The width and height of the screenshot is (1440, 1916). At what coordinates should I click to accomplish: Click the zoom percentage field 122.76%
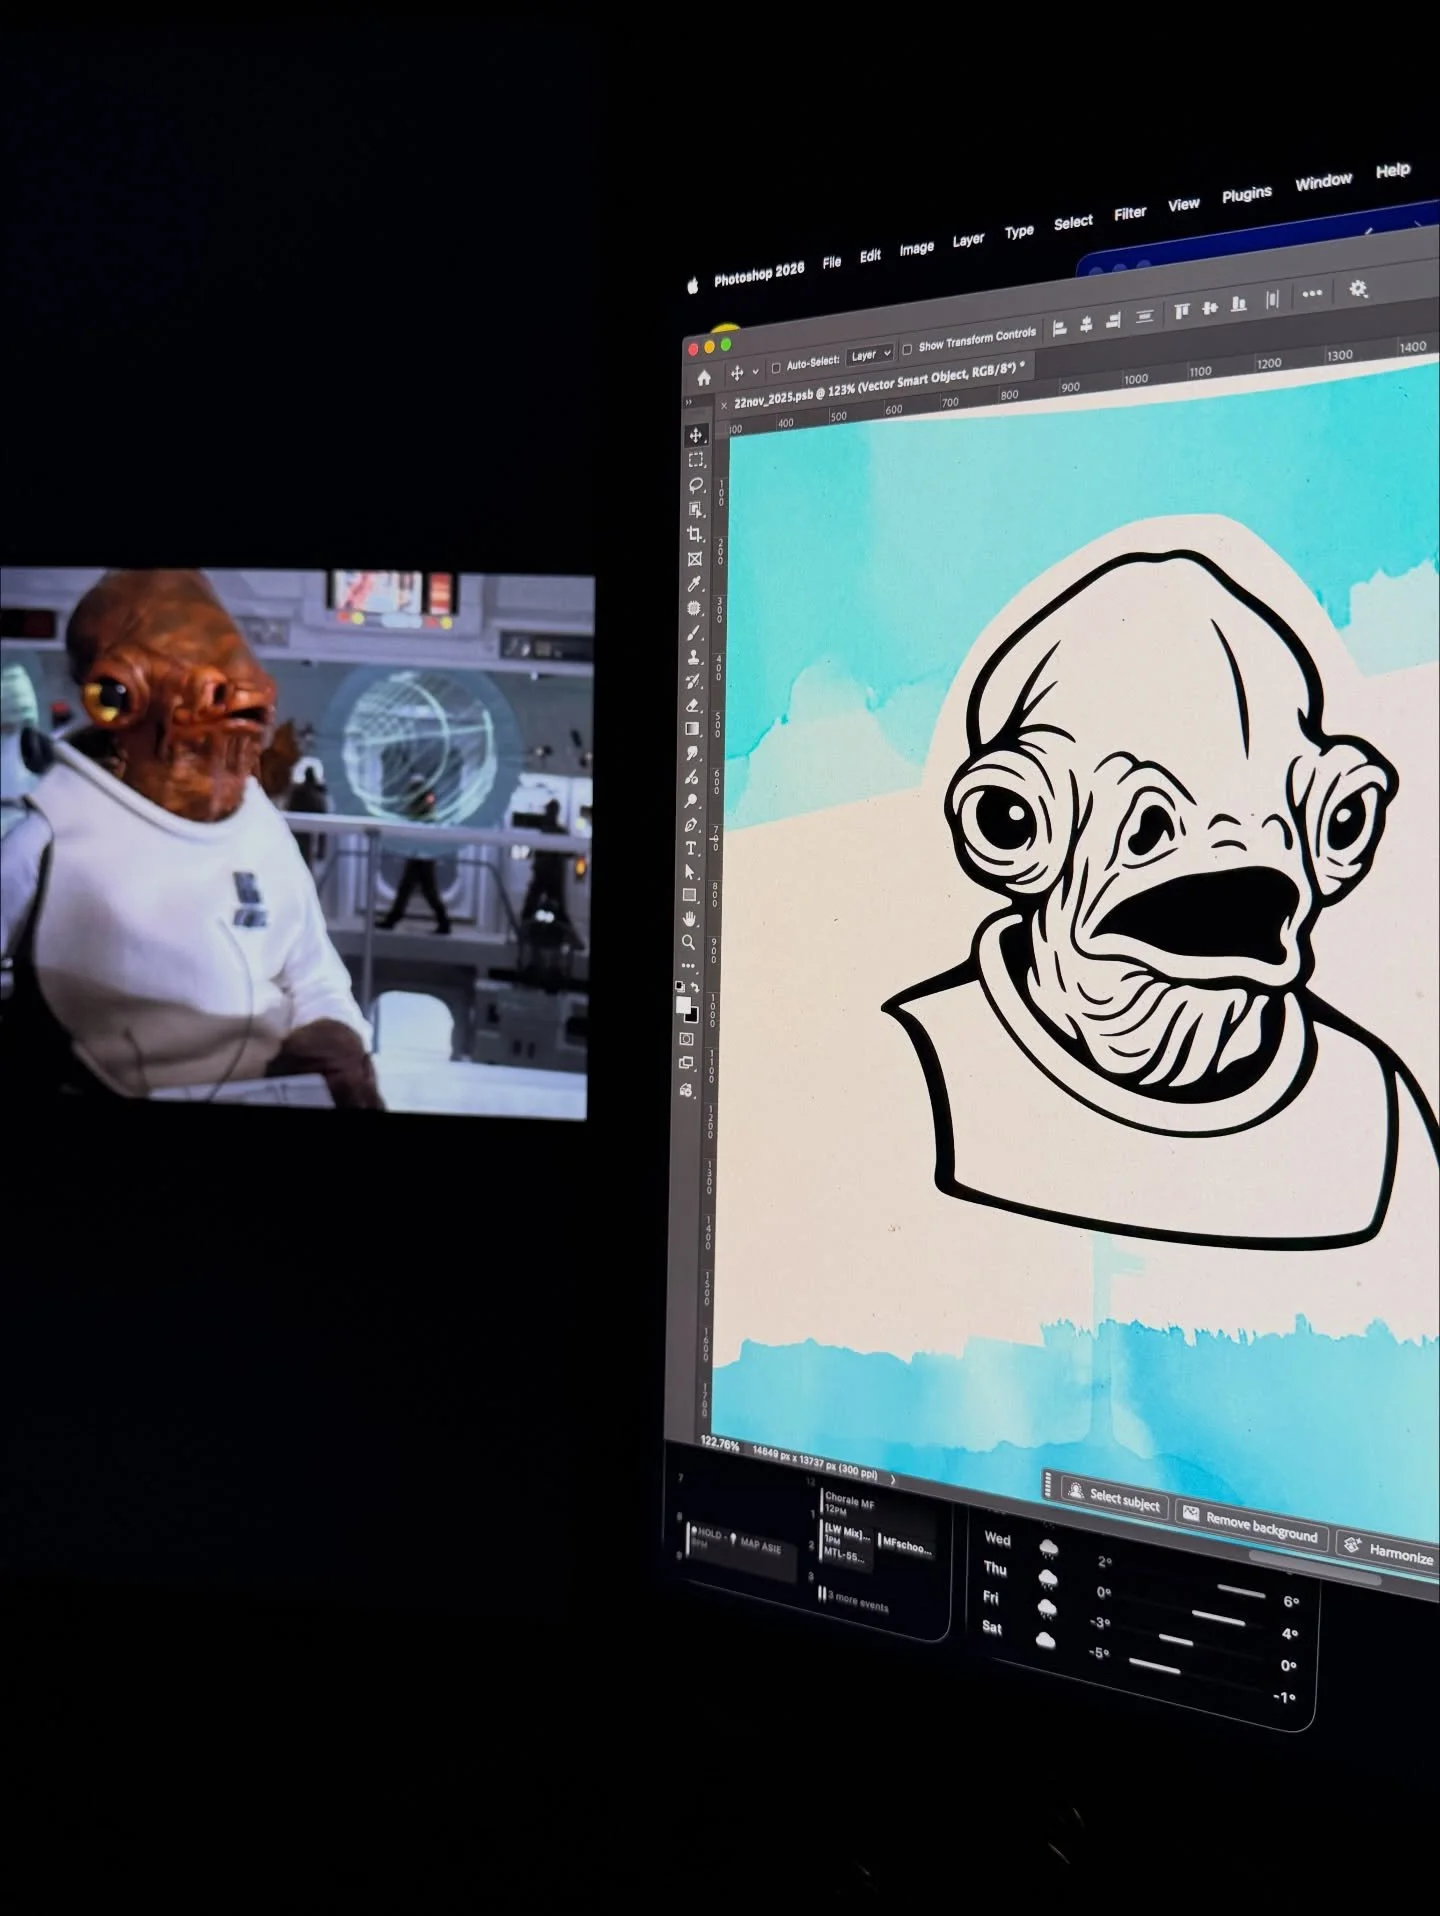click(x=720, y=1445)
